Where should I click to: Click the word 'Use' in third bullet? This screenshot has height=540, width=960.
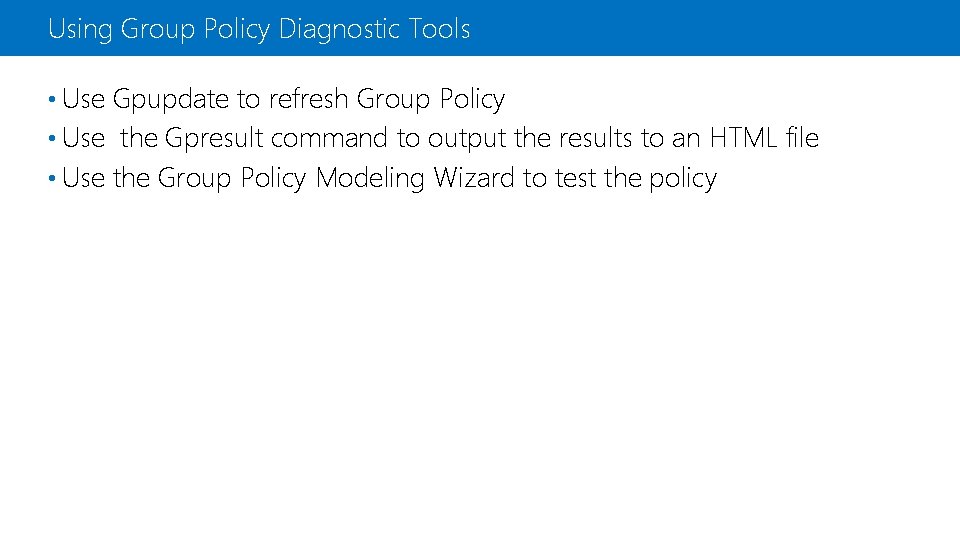[x=83, y=179]
